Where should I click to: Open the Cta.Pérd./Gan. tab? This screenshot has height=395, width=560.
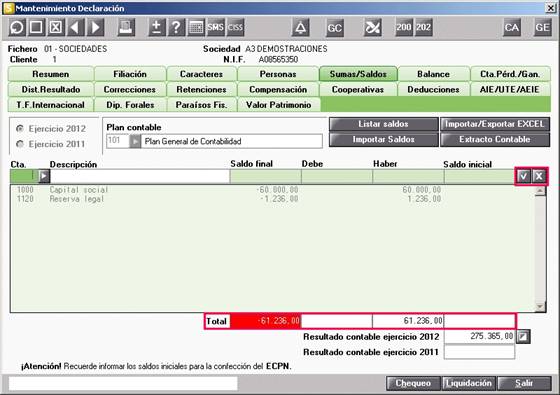coord(510,74)
